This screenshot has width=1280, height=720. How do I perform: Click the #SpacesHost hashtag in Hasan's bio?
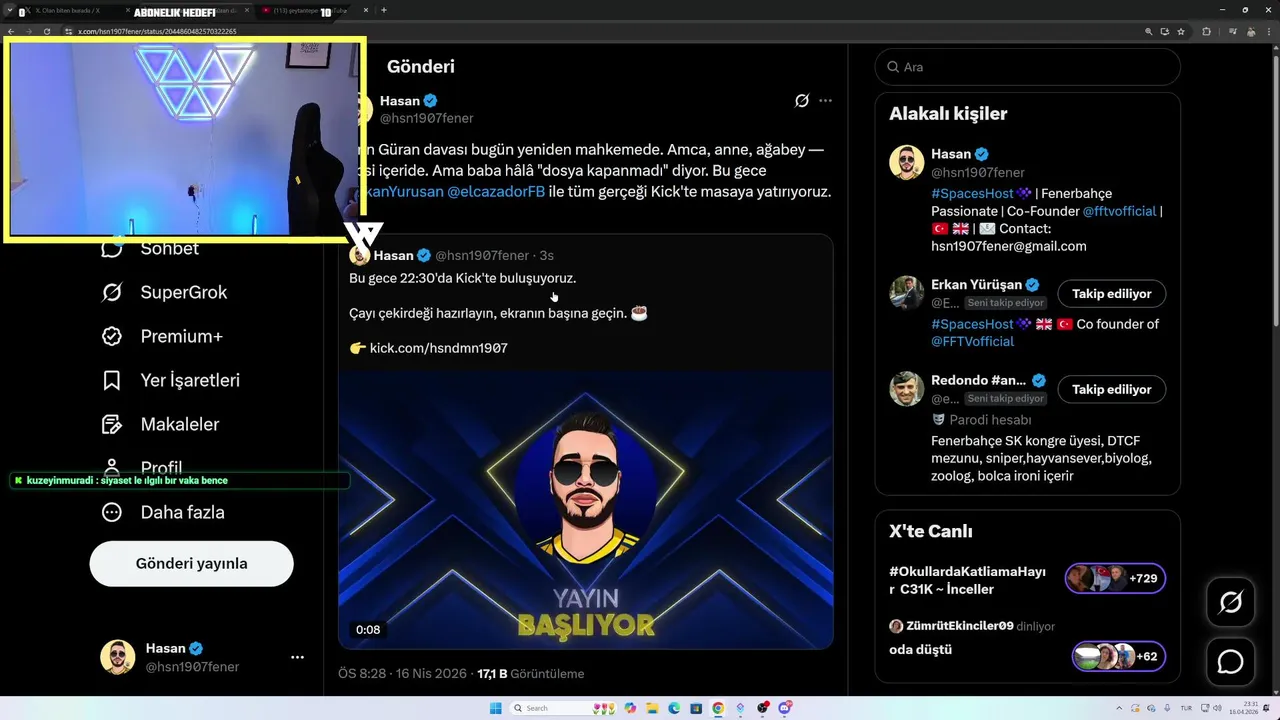(972, 193)
